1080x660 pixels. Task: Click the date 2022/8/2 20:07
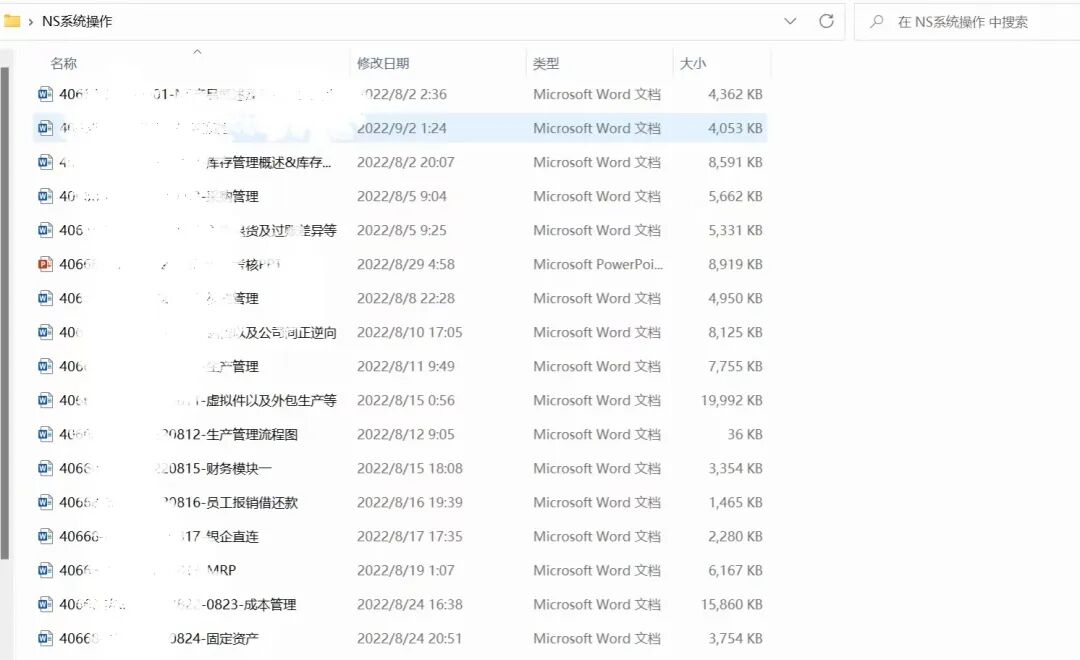(406, 162)
